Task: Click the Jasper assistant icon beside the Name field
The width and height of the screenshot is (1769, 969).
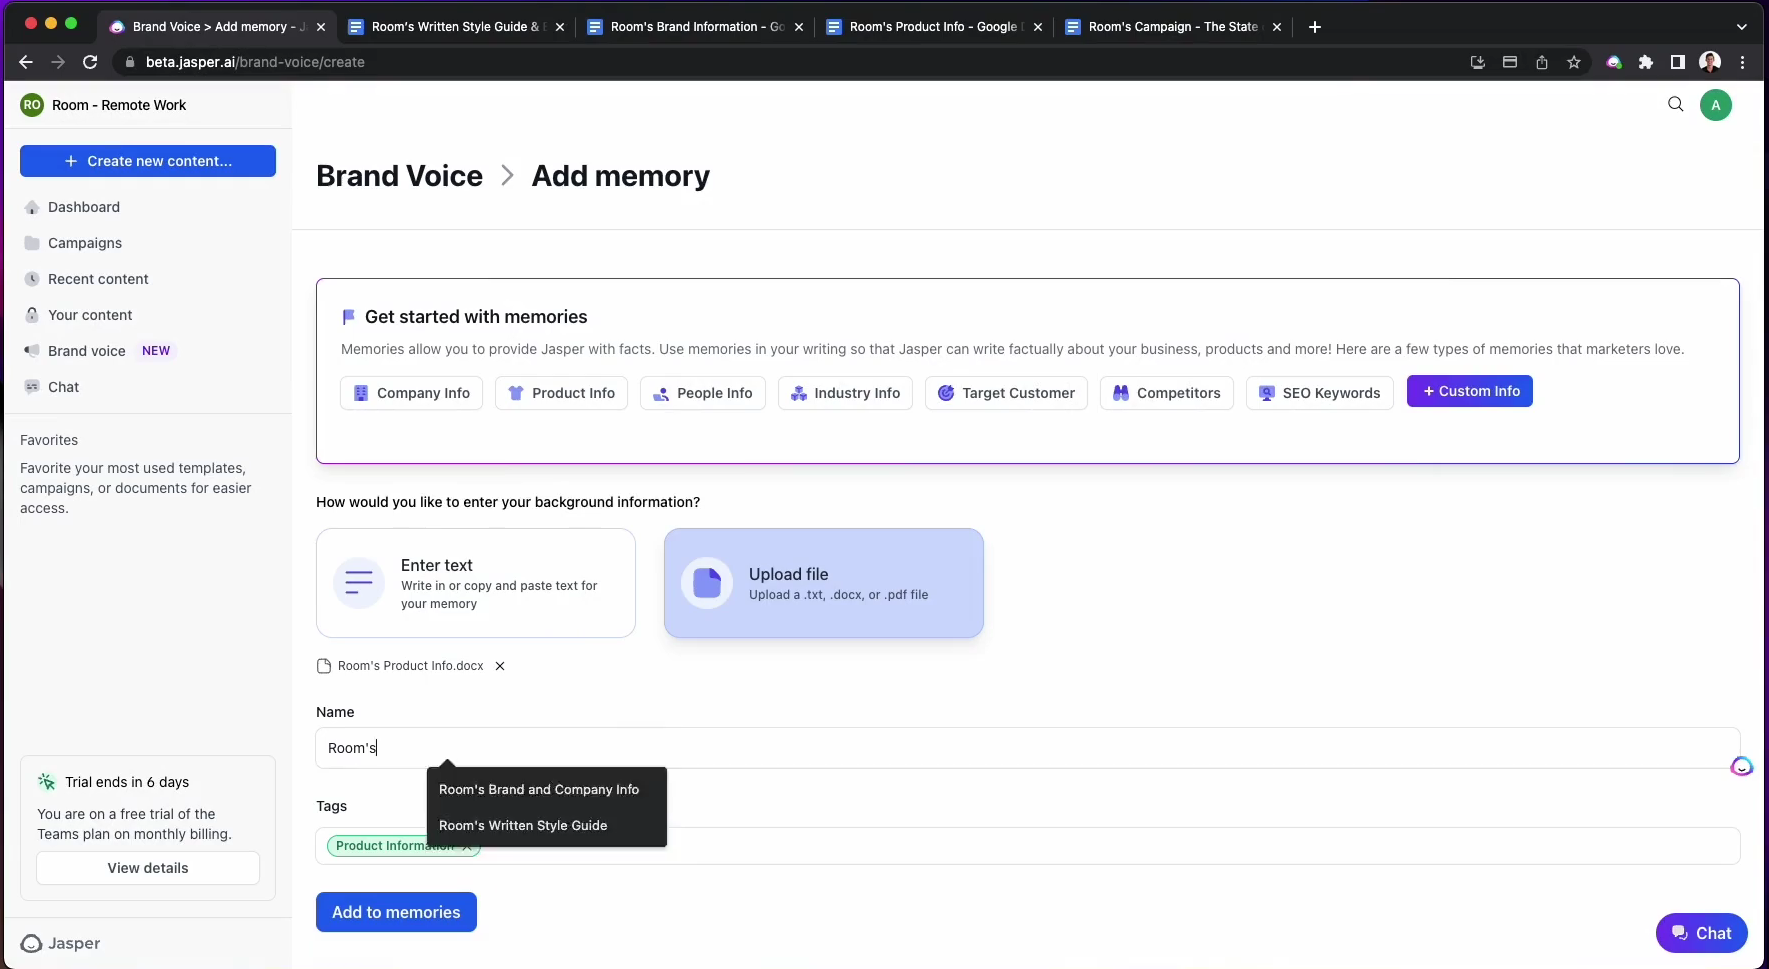Action: pos(1742,766)
